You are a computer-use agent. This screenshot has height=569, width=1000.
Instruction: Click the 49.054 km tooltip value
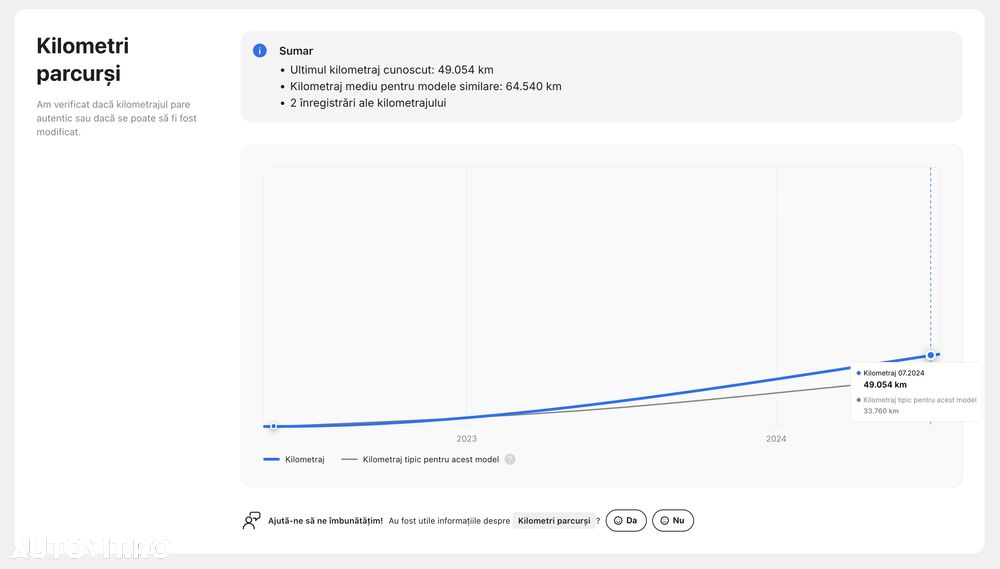885,384
